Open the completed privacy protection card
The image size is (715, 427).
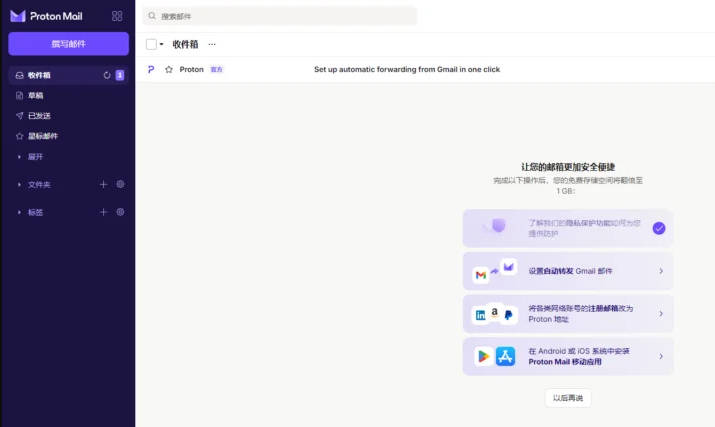click(x=568, y=228)
